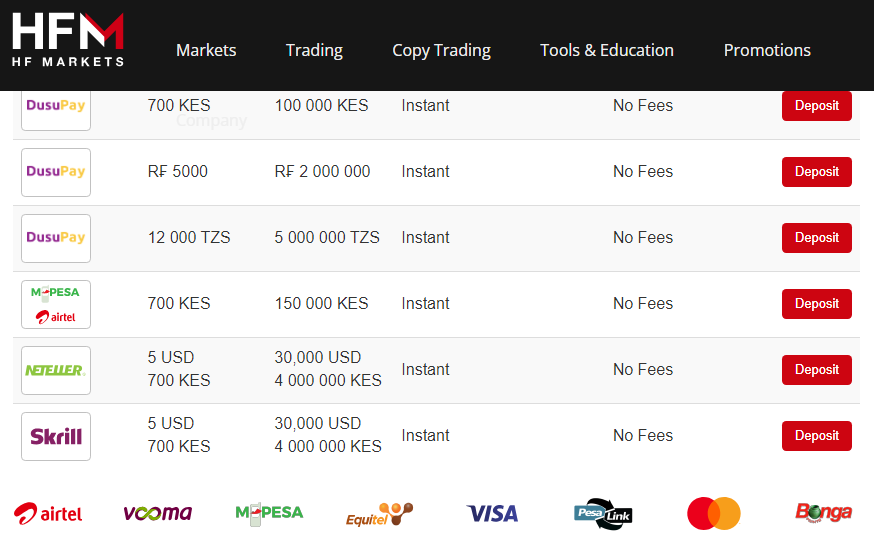Viewport: 874px width, 537px height.
Task: Open the Trading menu
Action: point(314,50)
